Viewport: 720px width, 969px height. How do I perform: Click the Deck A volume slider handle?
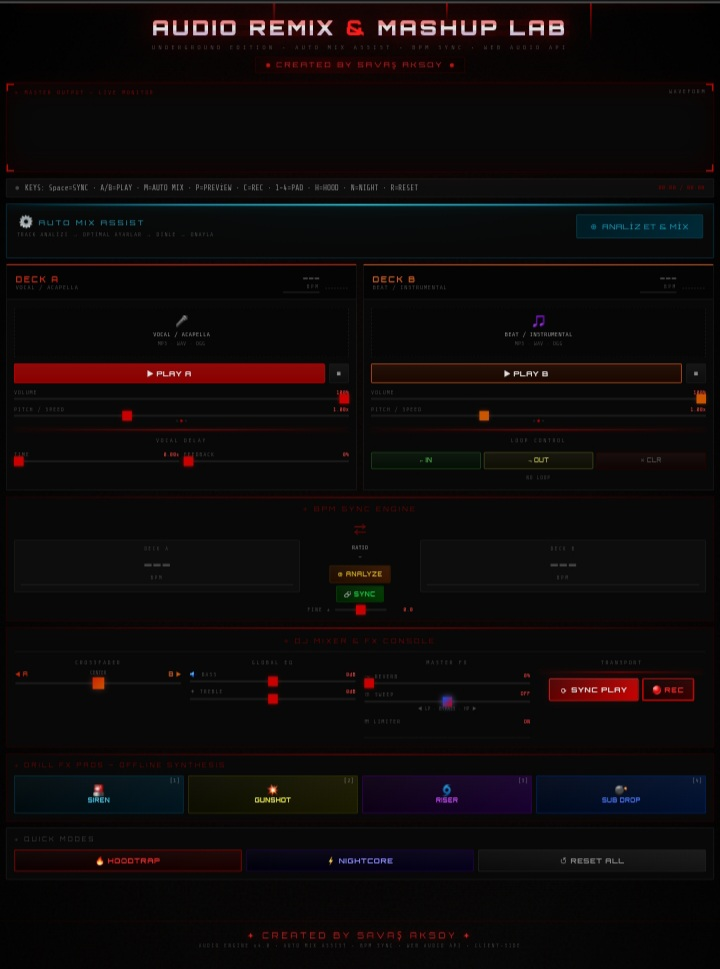(344, 399)
